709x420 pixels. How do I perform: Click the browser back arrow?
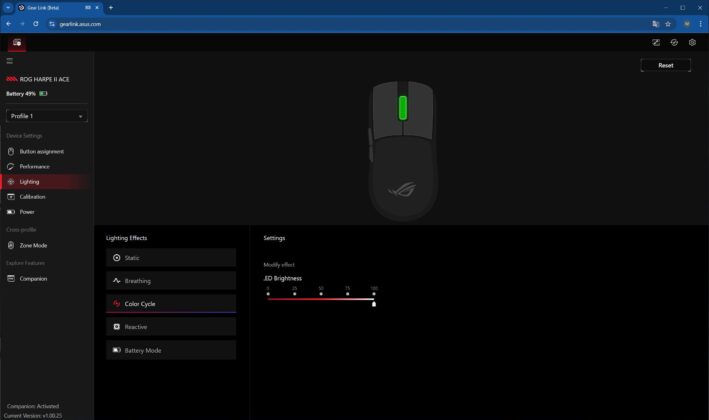pos(9,24)
